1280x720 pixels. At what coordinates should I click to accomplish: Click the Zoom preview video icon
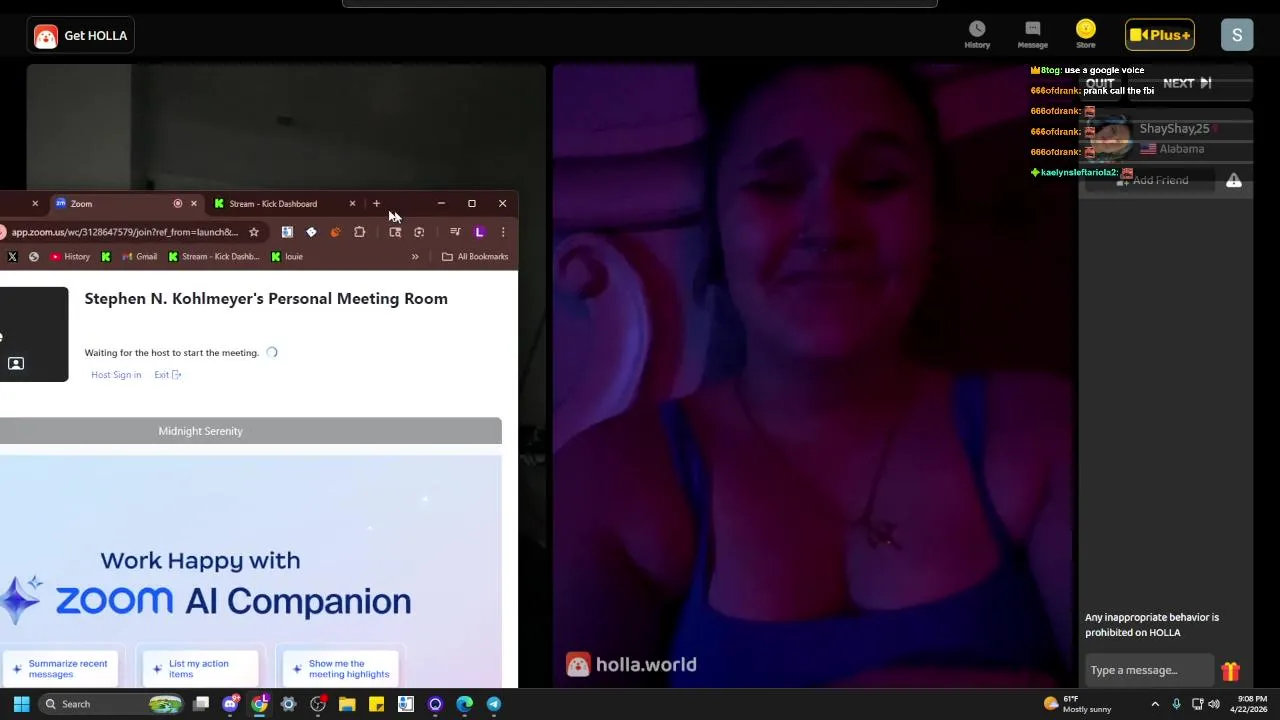click(16, 364)
